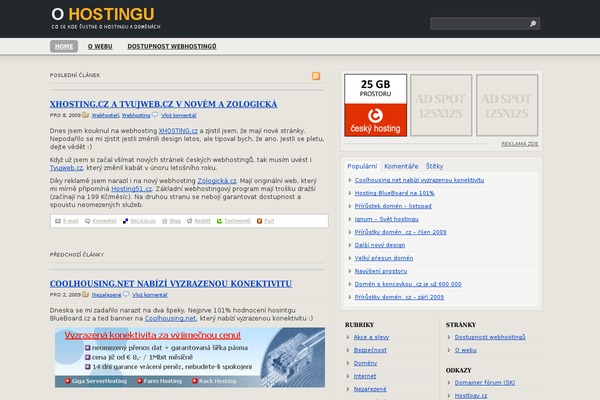Click the Webhosteři category link
The width and height of the screenshot is (600, 400).
coord(106,115)
